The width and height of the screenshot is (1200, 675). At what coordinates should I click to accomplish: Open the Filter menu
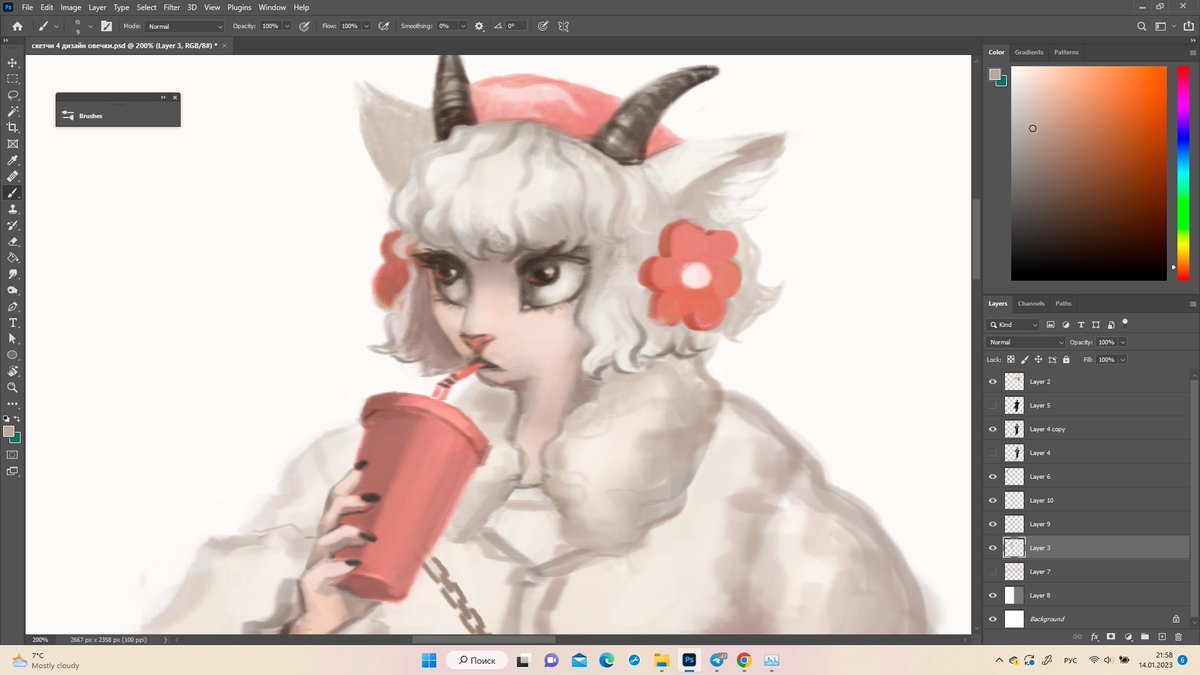click(x=172, y=7)
